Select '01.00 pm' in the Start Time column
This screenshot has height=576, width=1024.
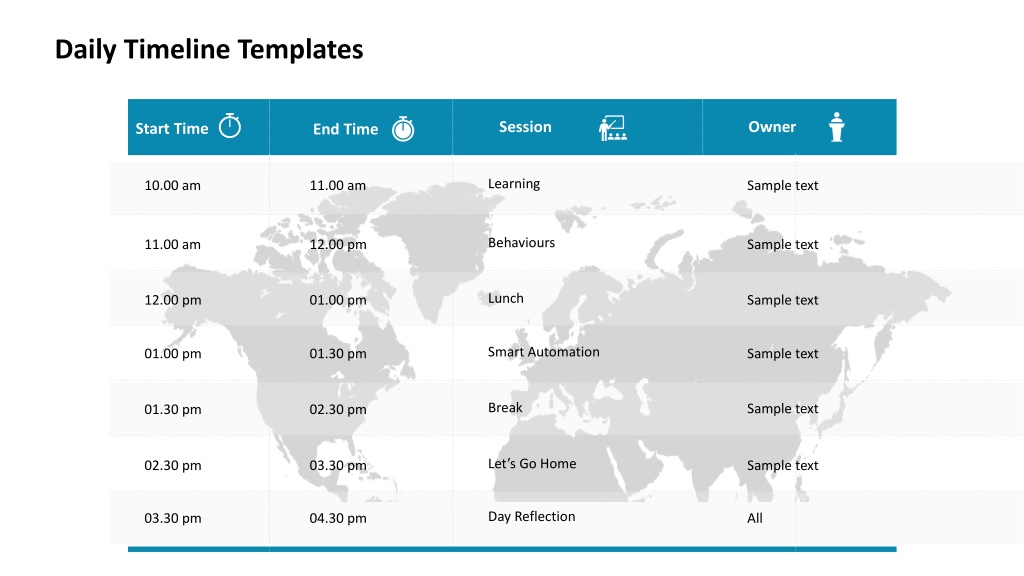(172, 354)
